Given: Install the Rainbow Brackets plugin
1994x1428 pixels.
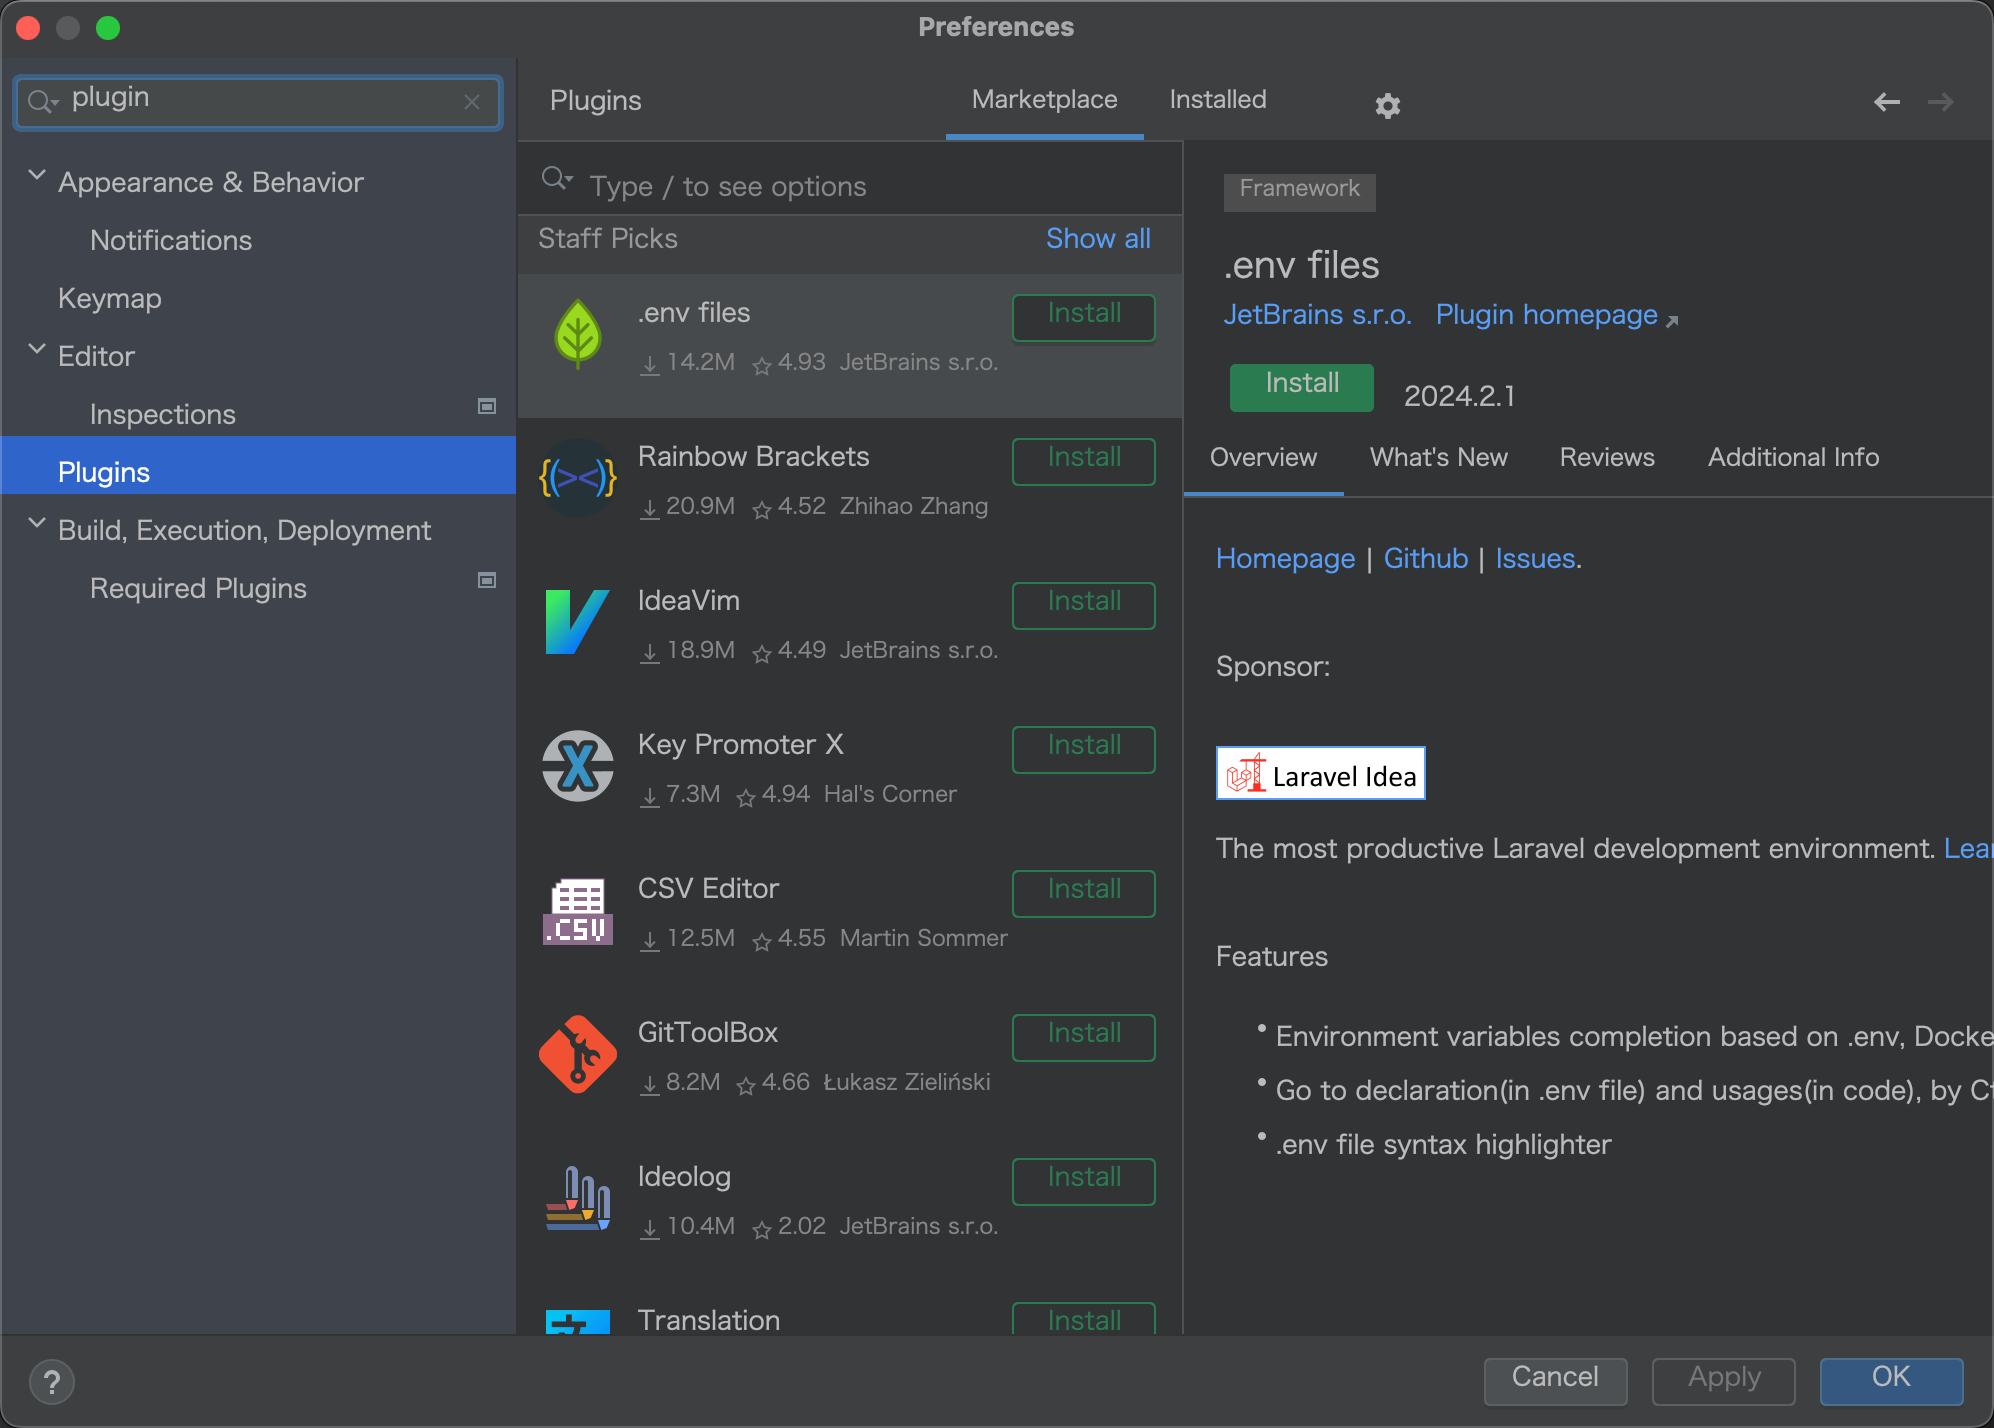Looking at the screenshot, I should [x=1084, y=461].
